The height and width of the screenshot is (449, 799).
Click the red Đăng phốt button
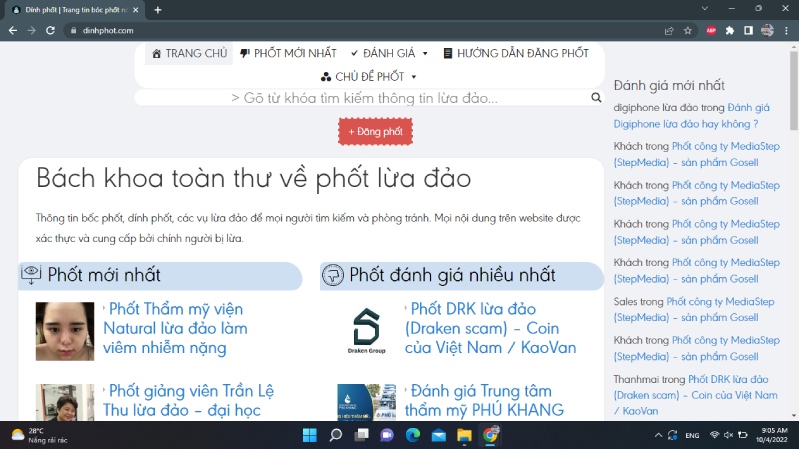[376, 131]
